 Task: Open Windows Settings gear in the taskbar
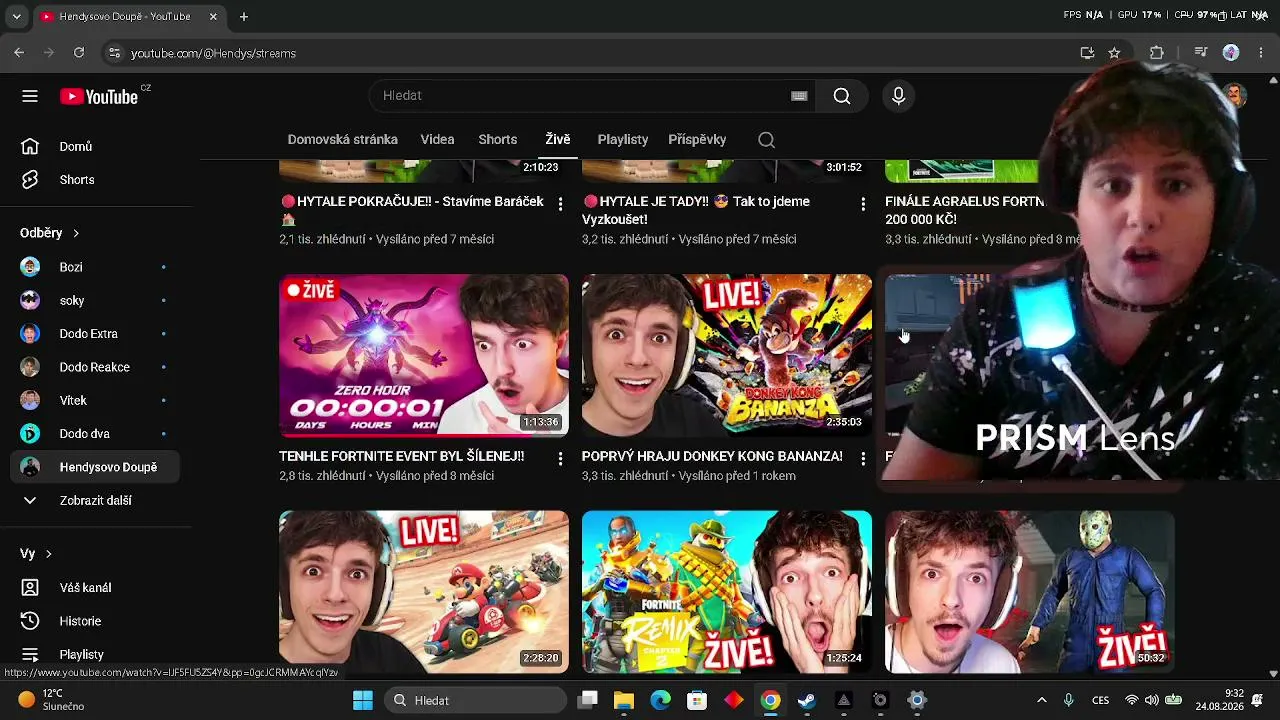916,701
